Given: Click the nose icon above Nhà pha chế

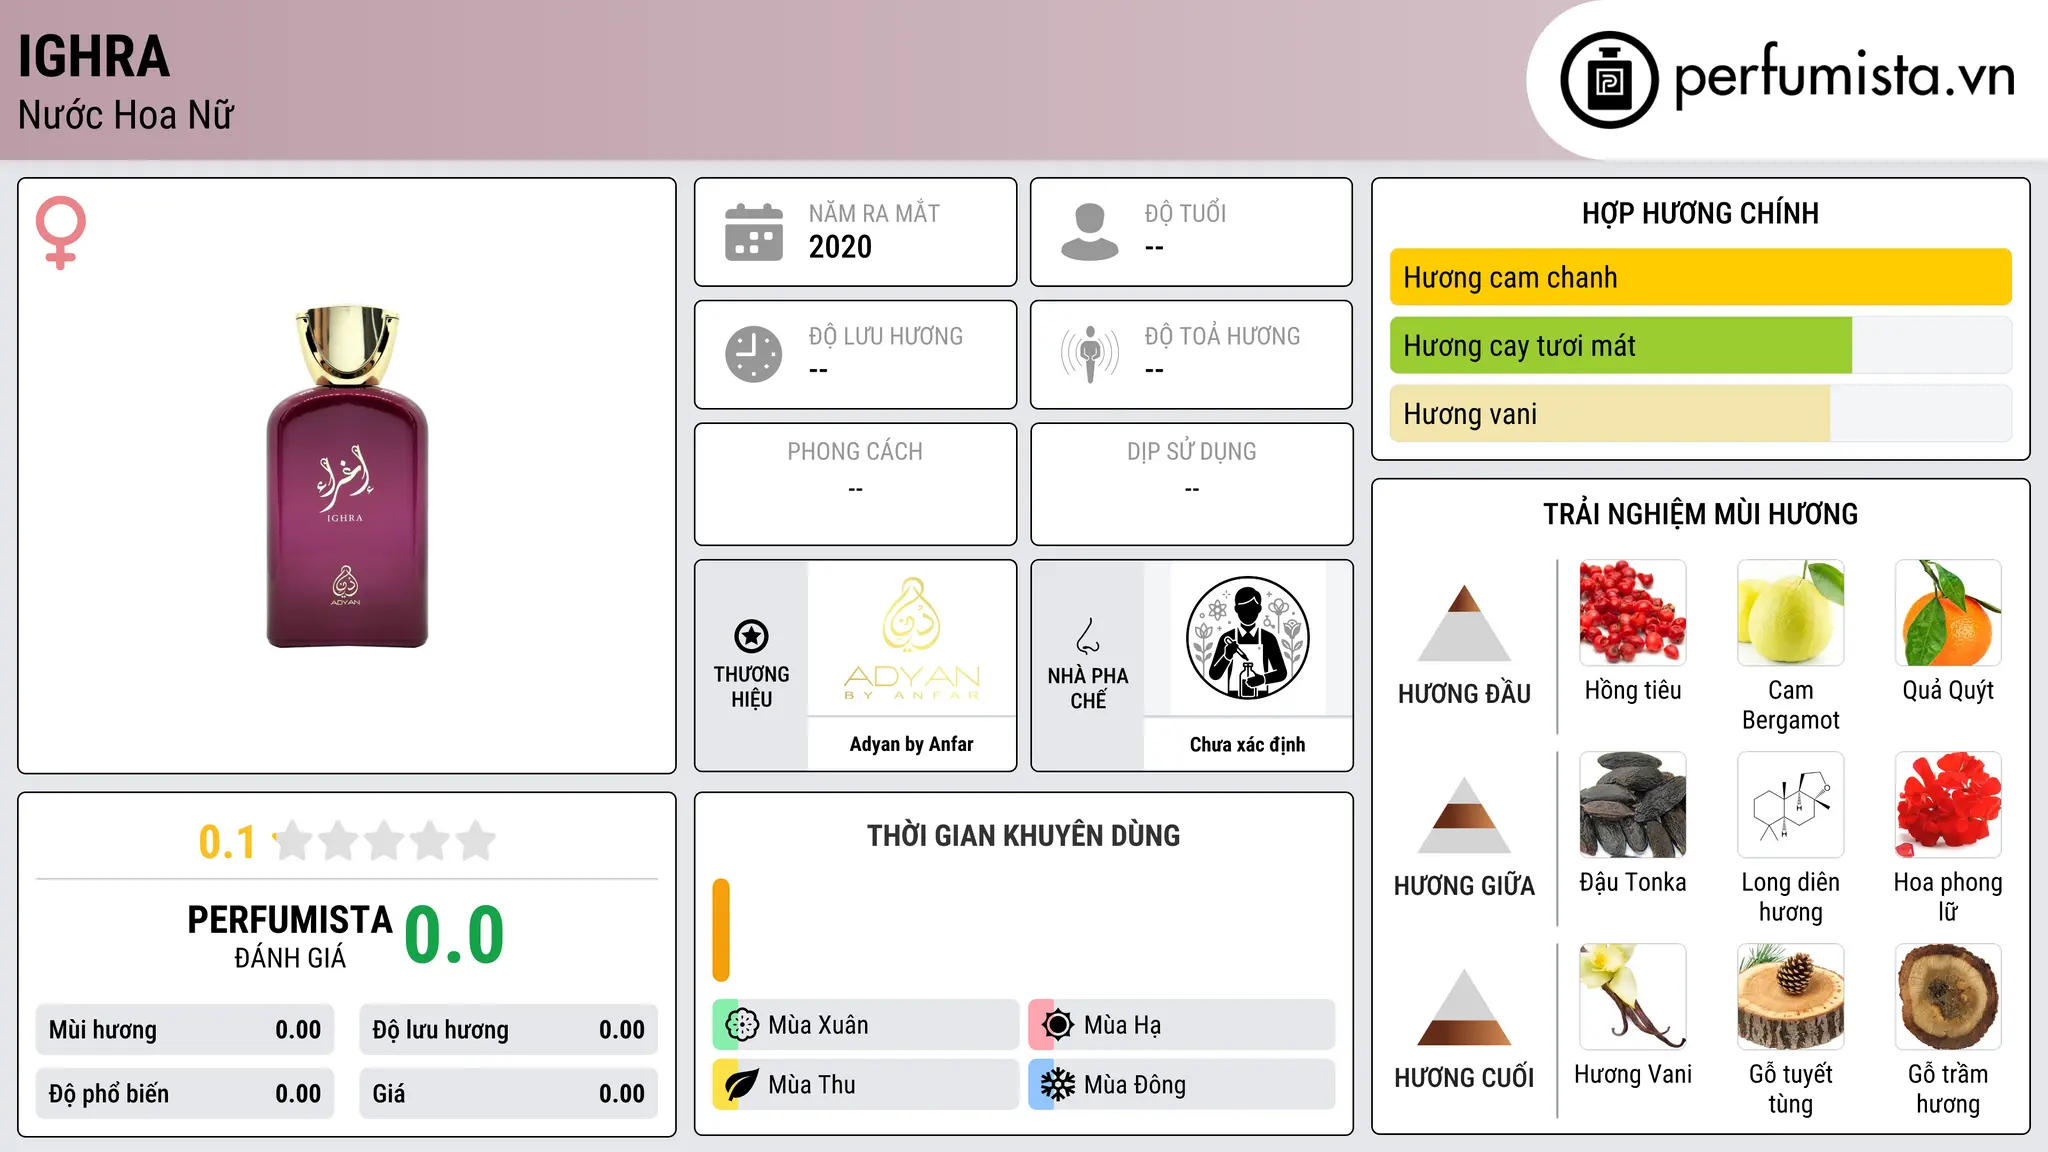Looking at the screenshot, I should point(1088,636).
